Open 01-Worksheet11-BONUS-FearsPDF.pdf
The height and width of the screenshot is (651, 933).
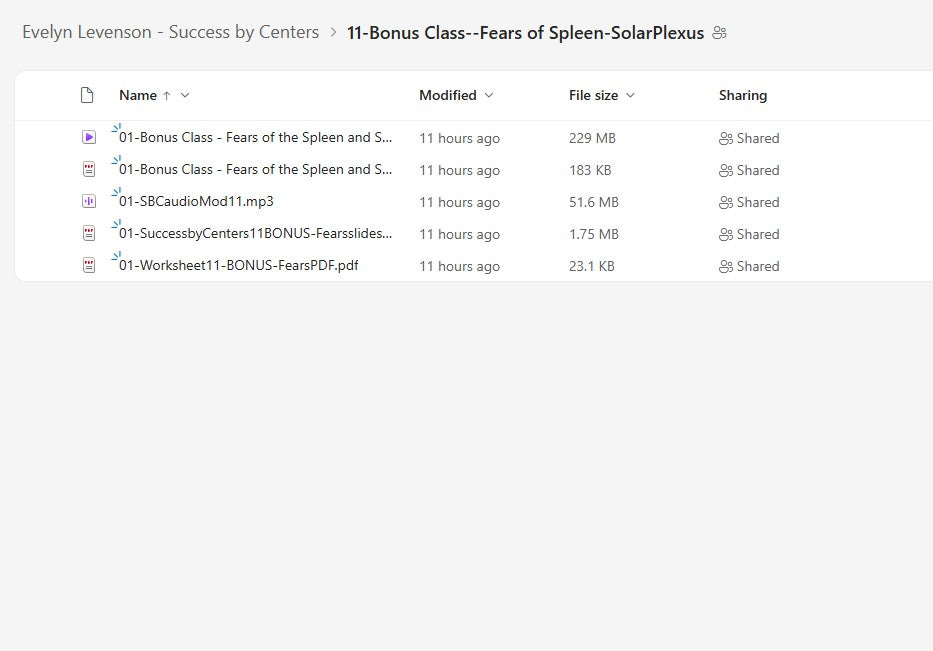point(239,266)
